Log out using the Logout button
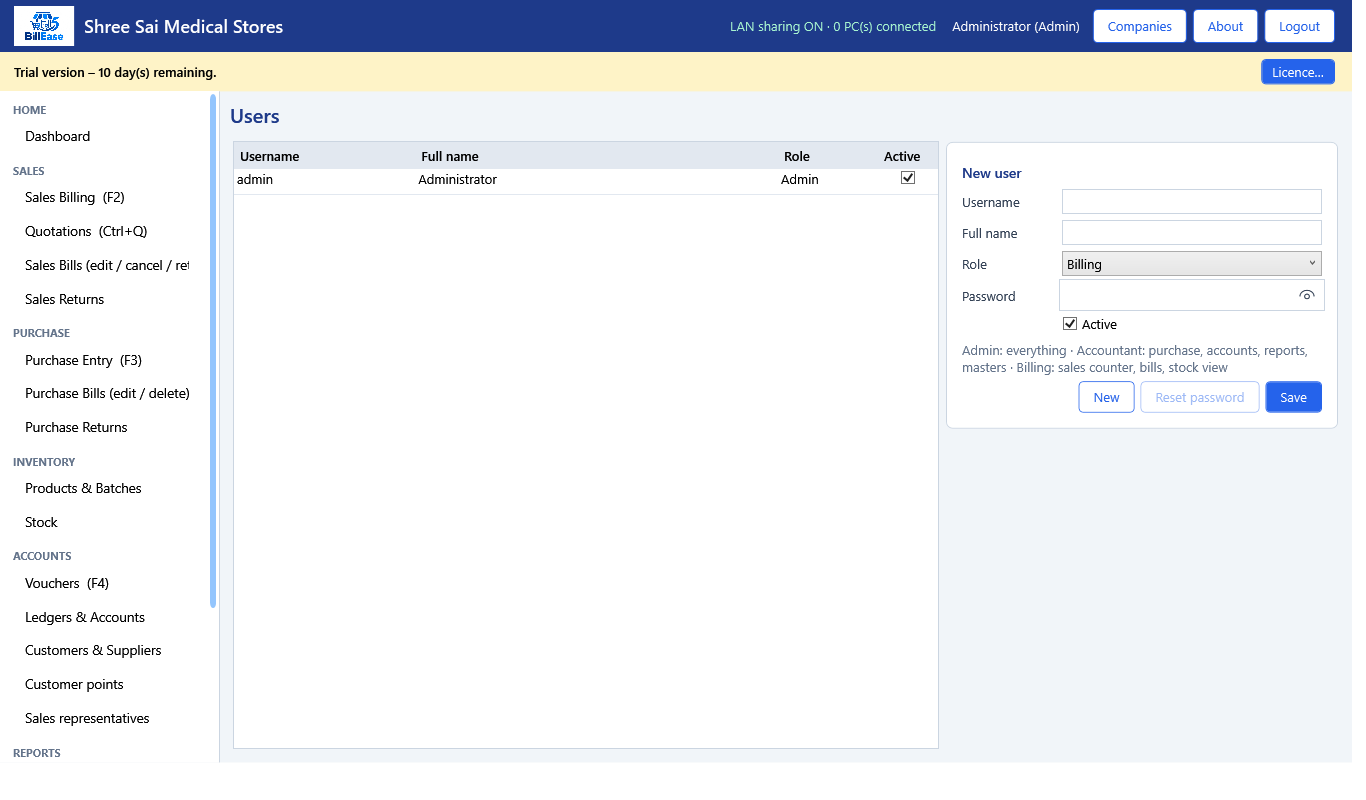Image resolution: width=1366 pixels, height=800 pixels. coord(1299,26)
